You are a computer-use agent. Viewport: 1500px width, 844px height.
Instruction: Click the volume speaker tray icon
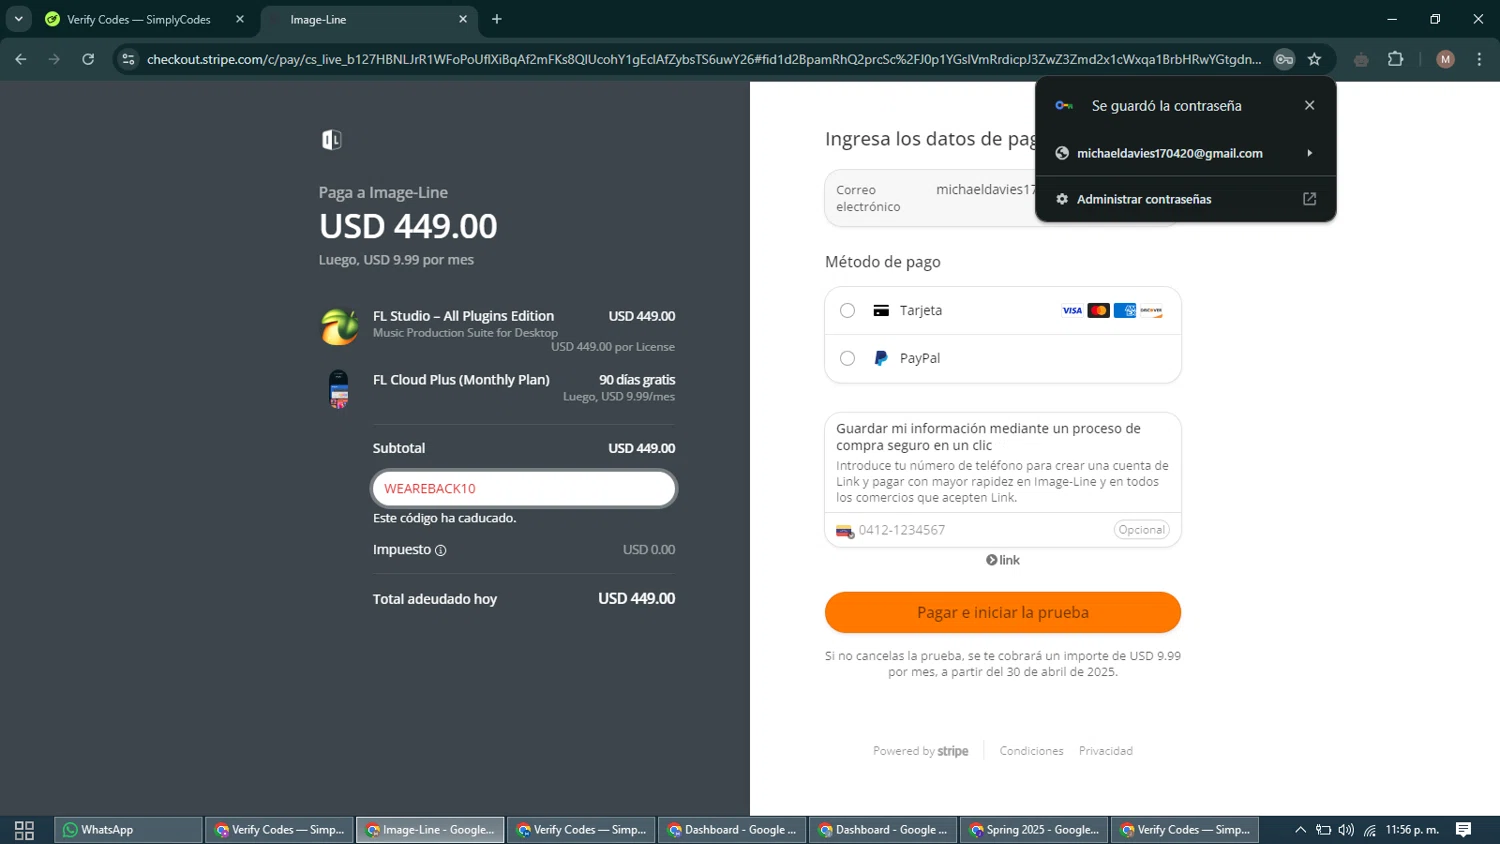point(1346,830)
